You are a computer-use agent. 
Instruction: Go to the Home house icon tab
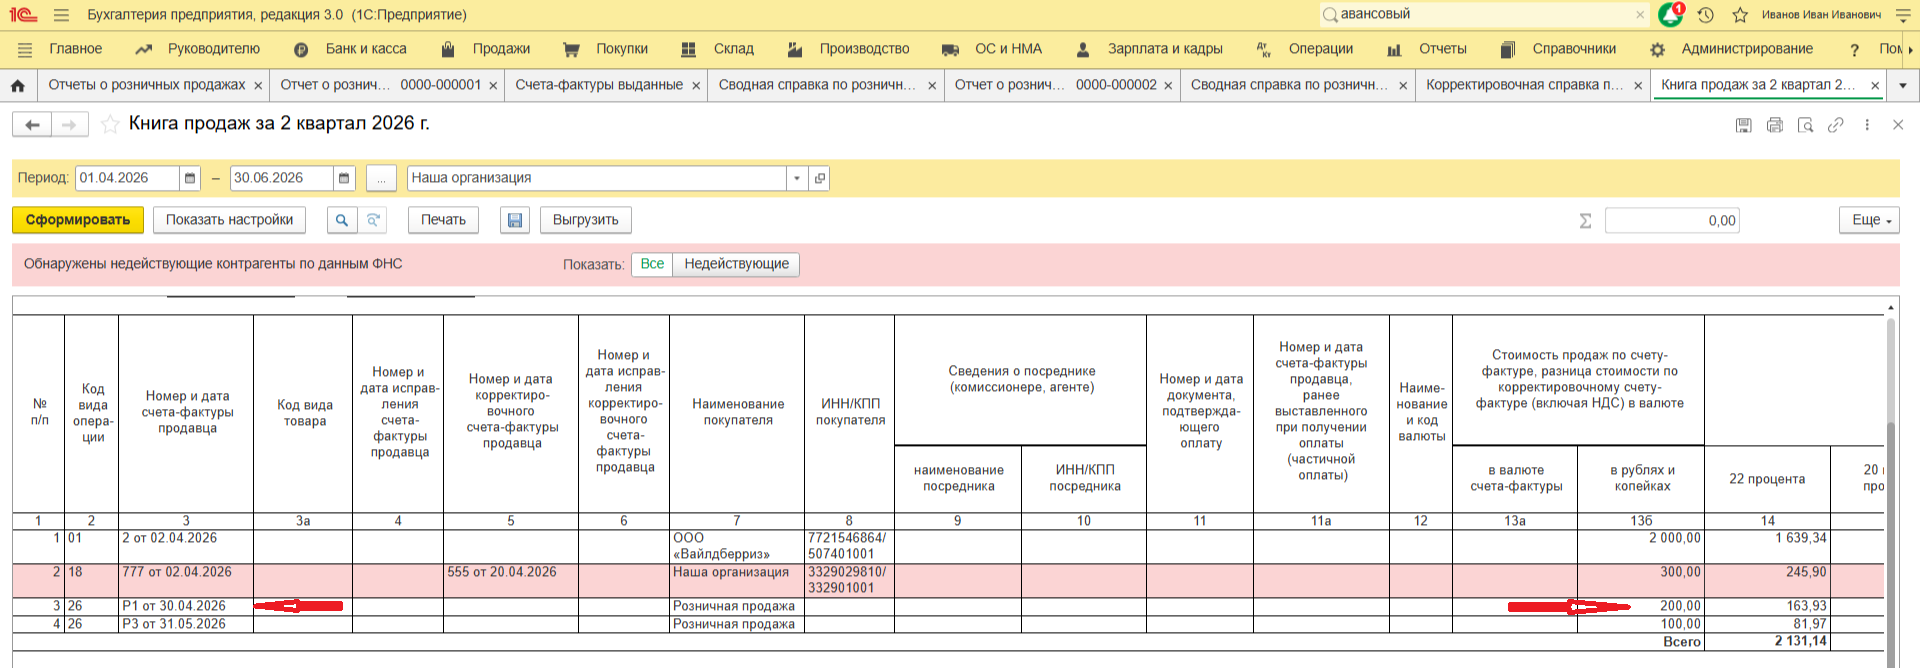pyautogui.click(x=18, y=86)
